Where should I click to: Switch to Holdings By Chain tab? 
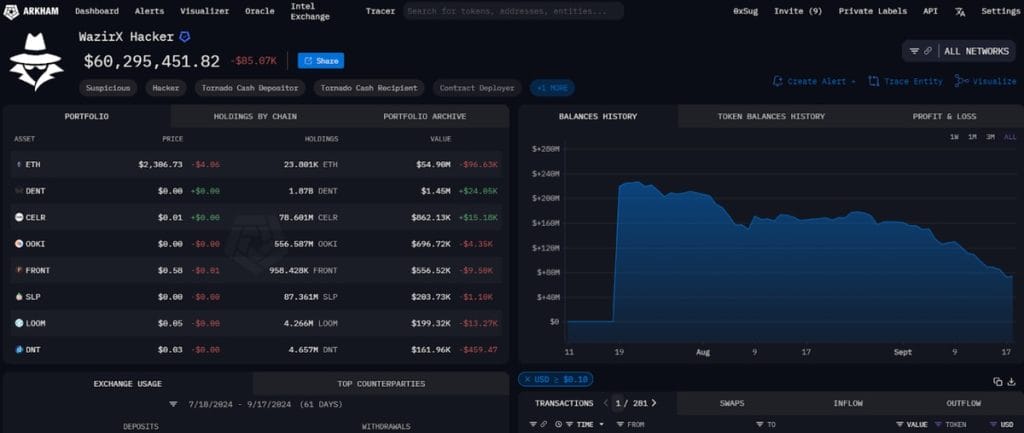point(255,116)
